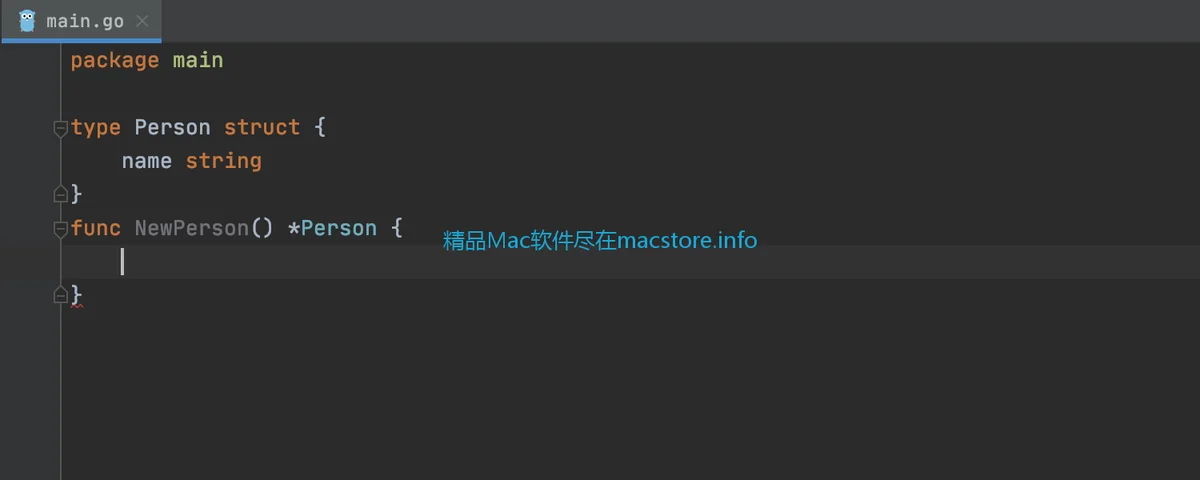Collapse the NewPerson function fold marker
The image size is (1200, 480).
pyautogui.click(x=60, y=229)
